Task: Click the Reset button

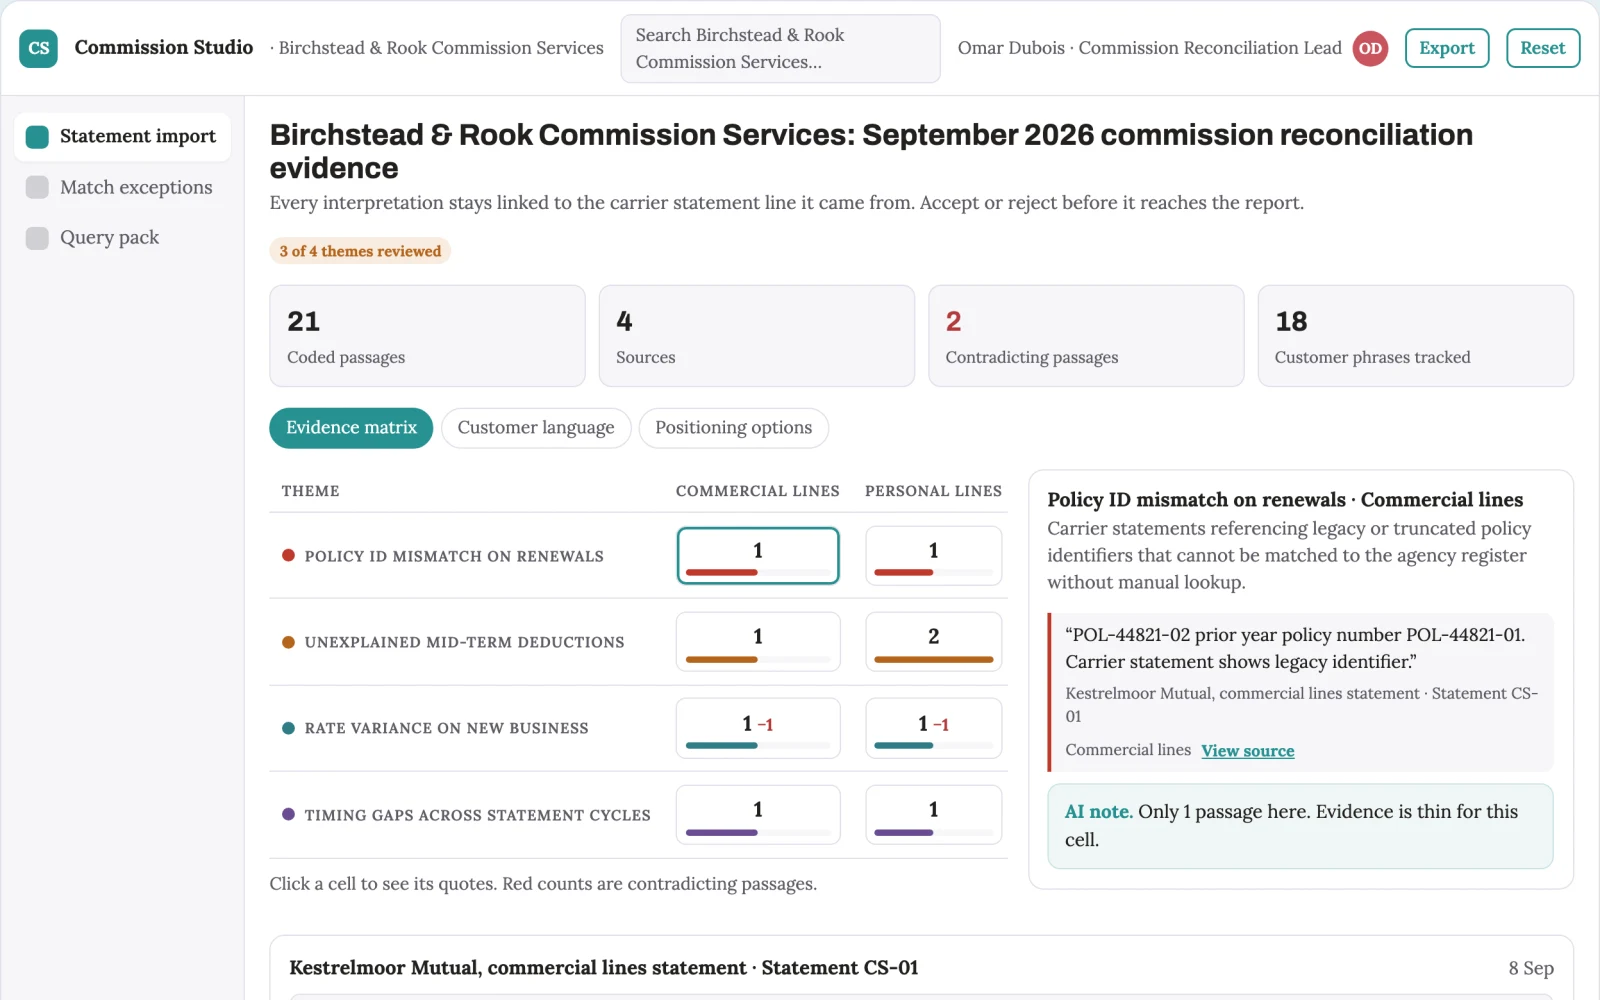Action: pos(1542,48)
